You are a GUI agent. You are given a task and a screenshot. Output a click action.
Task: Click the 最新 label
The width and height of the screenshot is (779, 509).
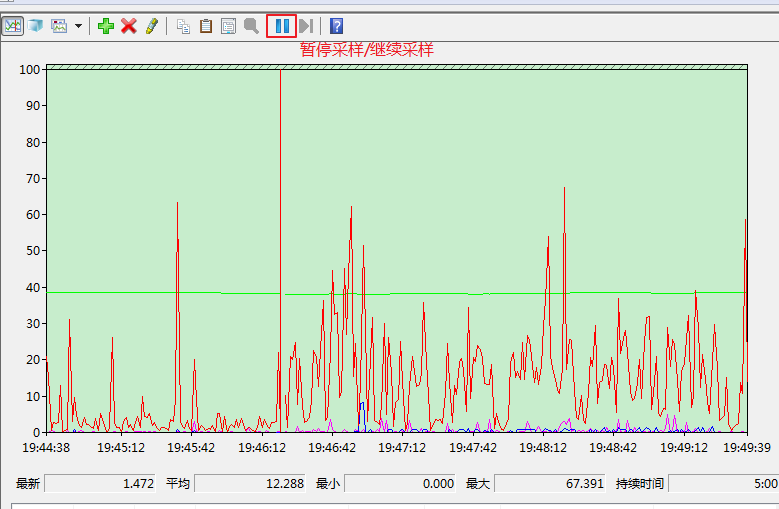28,484
